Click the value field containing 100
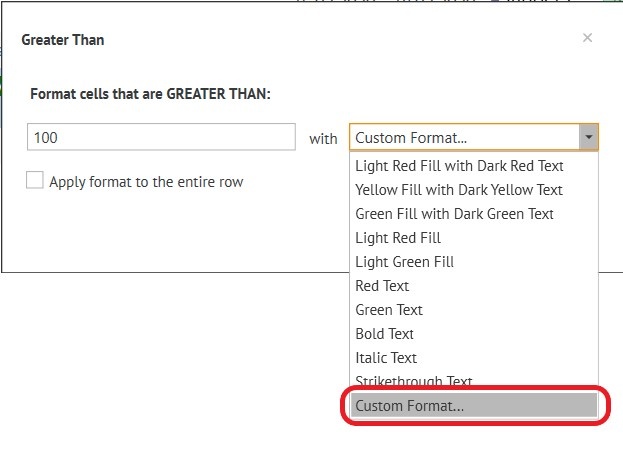Viewport: 623px width, 452px height. 162,138
